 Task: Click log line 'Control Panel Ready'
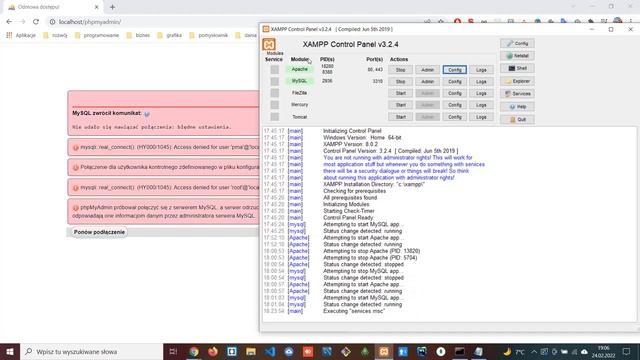[348, 218]
